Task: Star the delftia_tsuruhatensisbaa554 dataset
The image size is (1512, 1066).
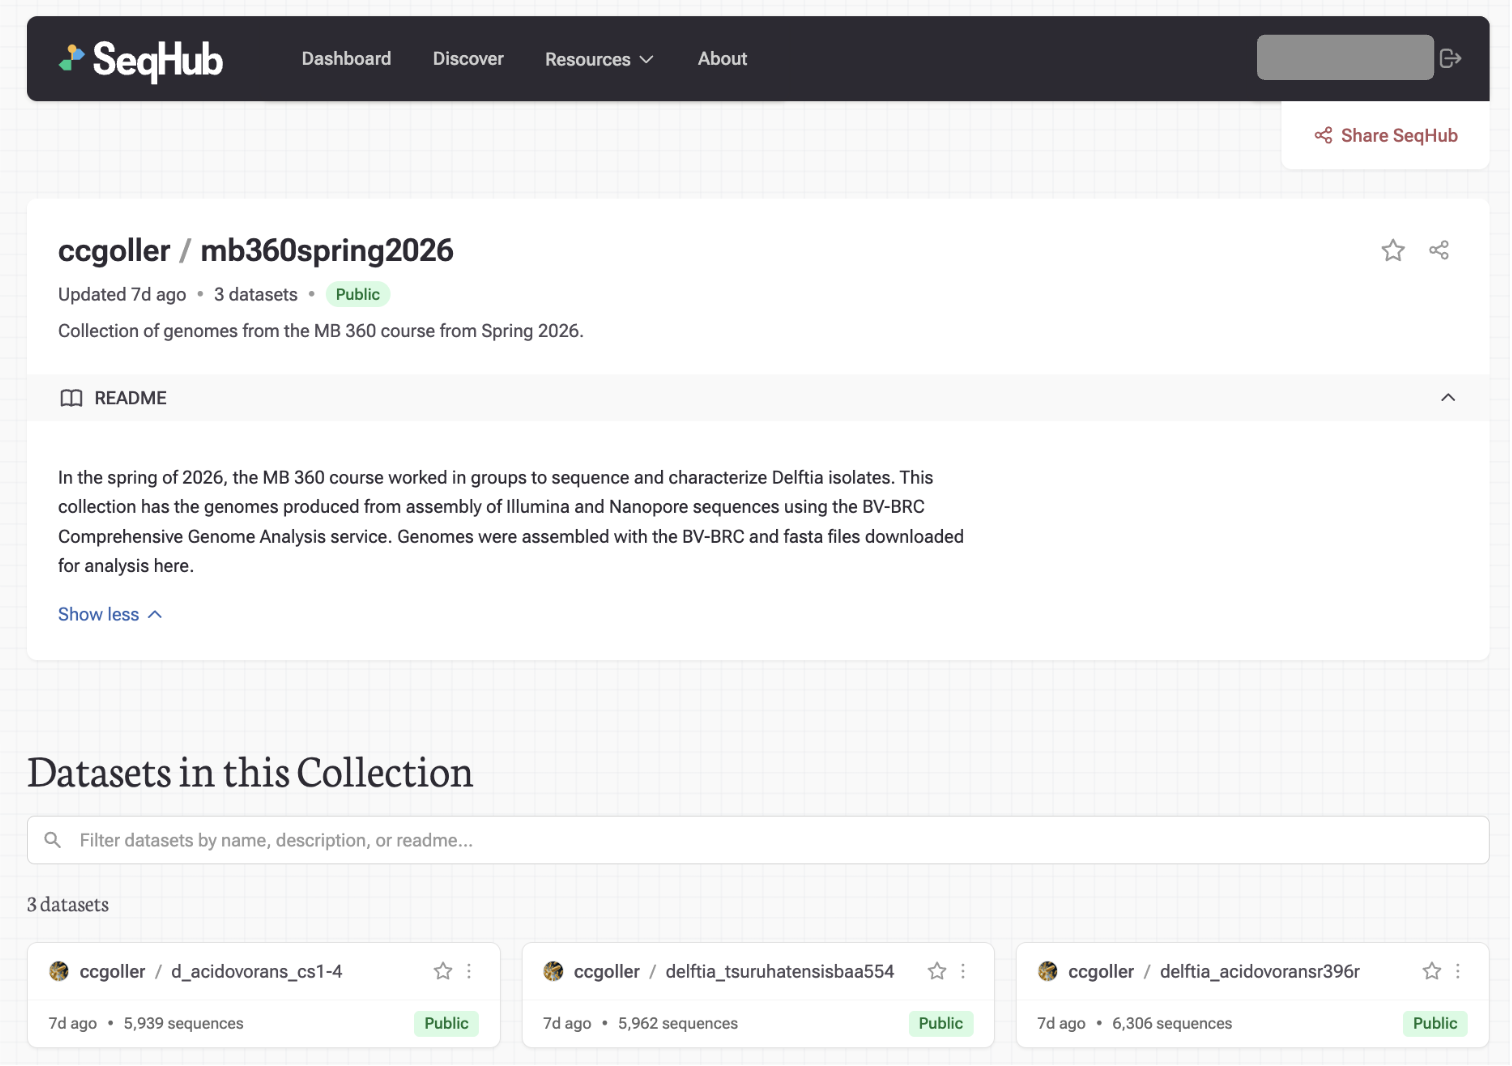Action: click(937, 971)
